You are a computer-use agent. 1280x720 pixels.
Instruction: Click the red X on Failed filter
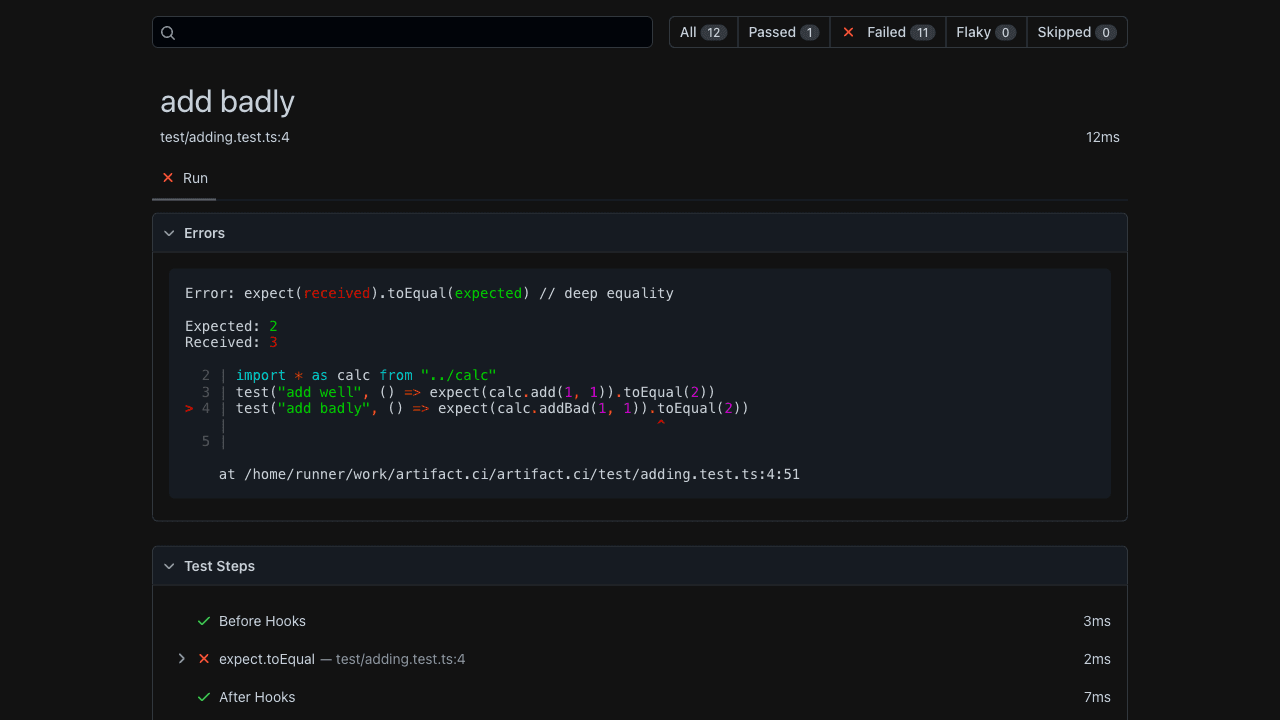pos(848,32)
